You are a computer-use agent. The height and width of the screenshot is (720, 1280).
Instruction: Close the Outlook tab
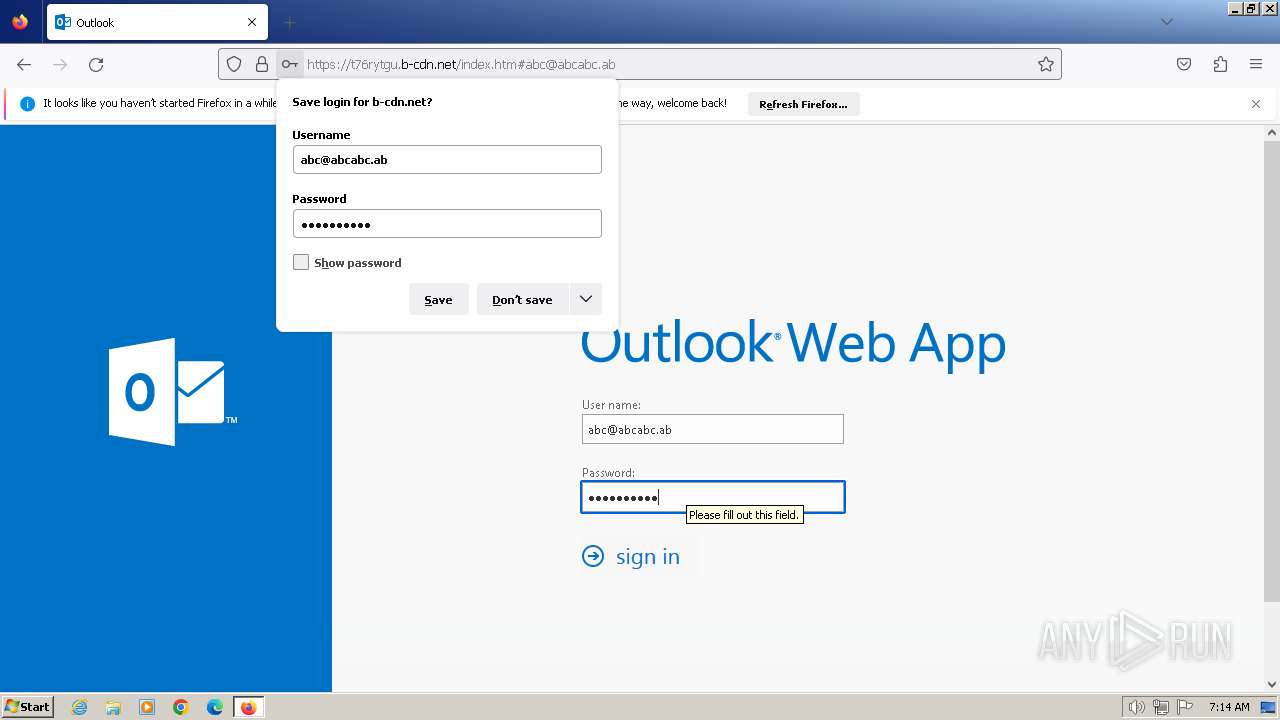coord(252,22)
